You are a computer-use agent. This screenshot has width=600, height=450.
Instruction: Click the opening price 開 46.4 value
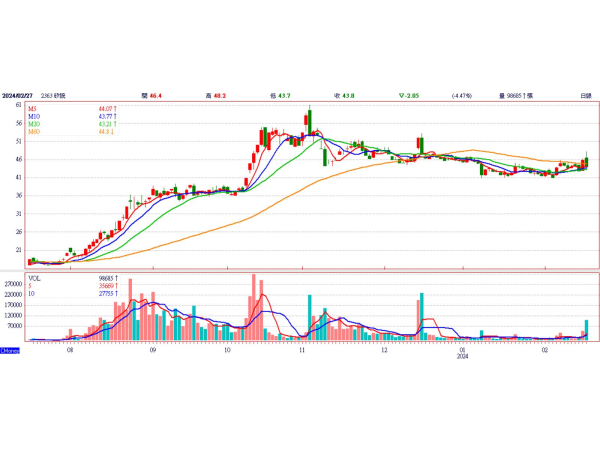[152, 95]
